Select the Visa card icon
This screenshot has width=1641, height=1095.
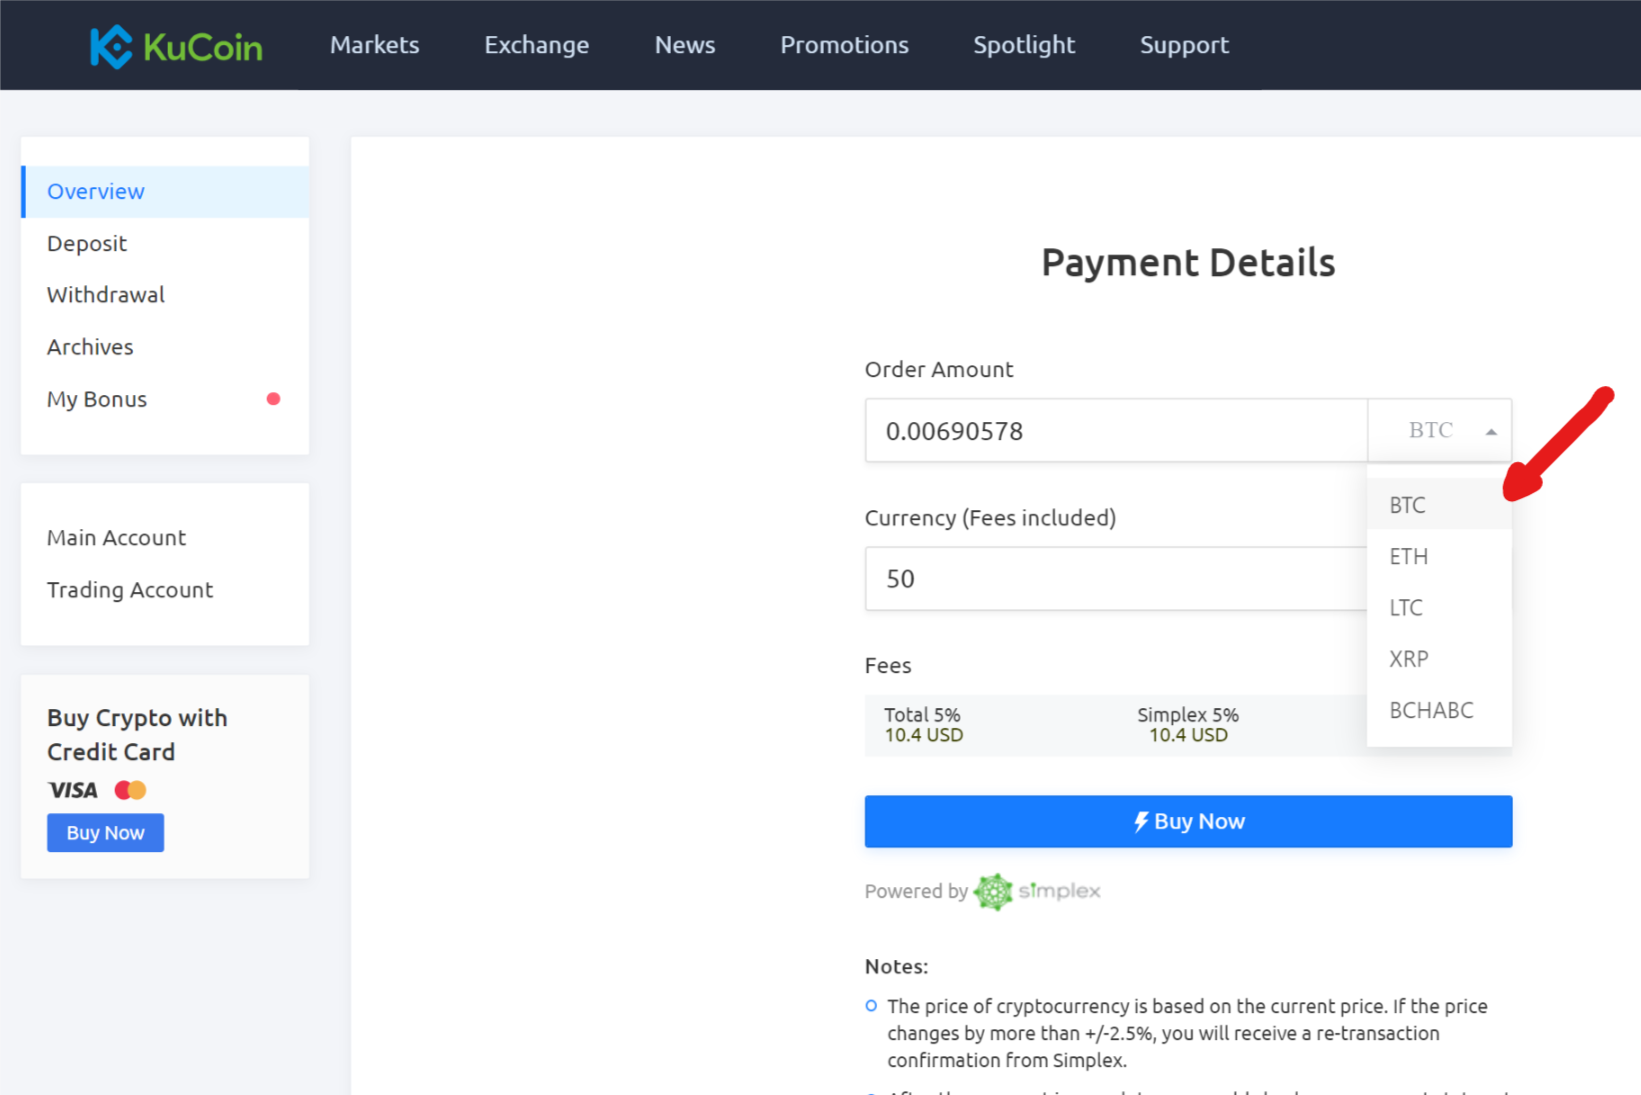click(70, 790)
